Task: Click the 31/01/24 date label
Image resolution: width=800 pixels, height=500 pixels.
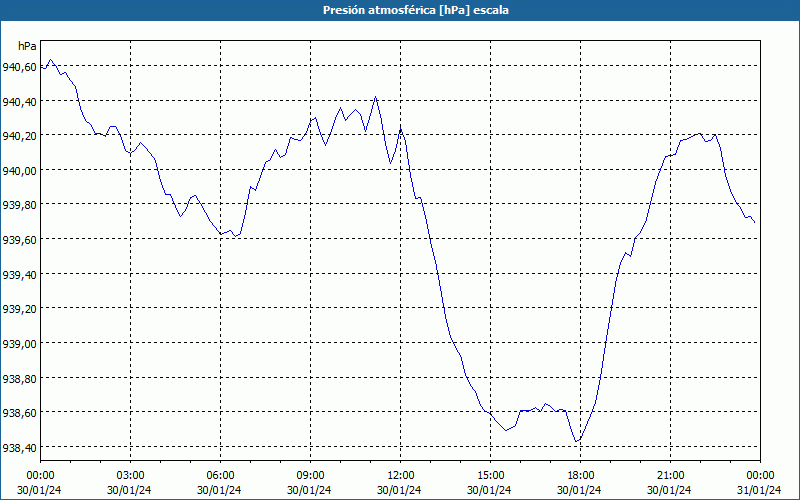Action: (x=759, y=490)
